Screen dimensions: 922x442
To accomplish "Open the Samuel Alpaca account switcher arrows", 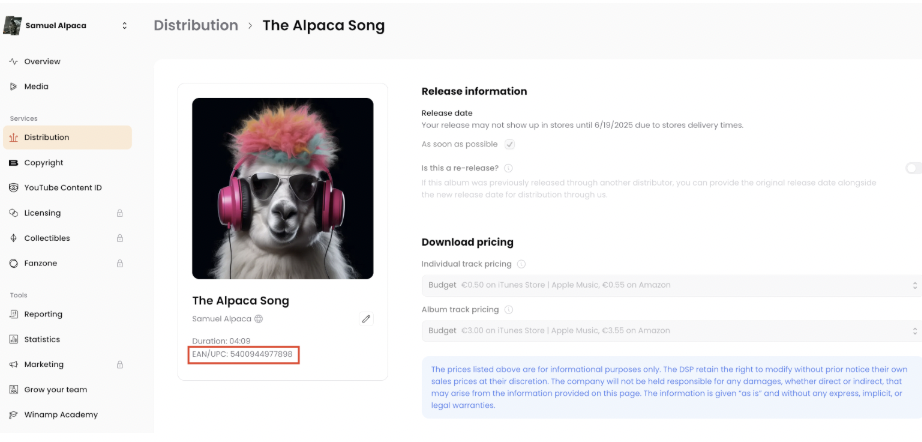I will click(x=124, y=26).
